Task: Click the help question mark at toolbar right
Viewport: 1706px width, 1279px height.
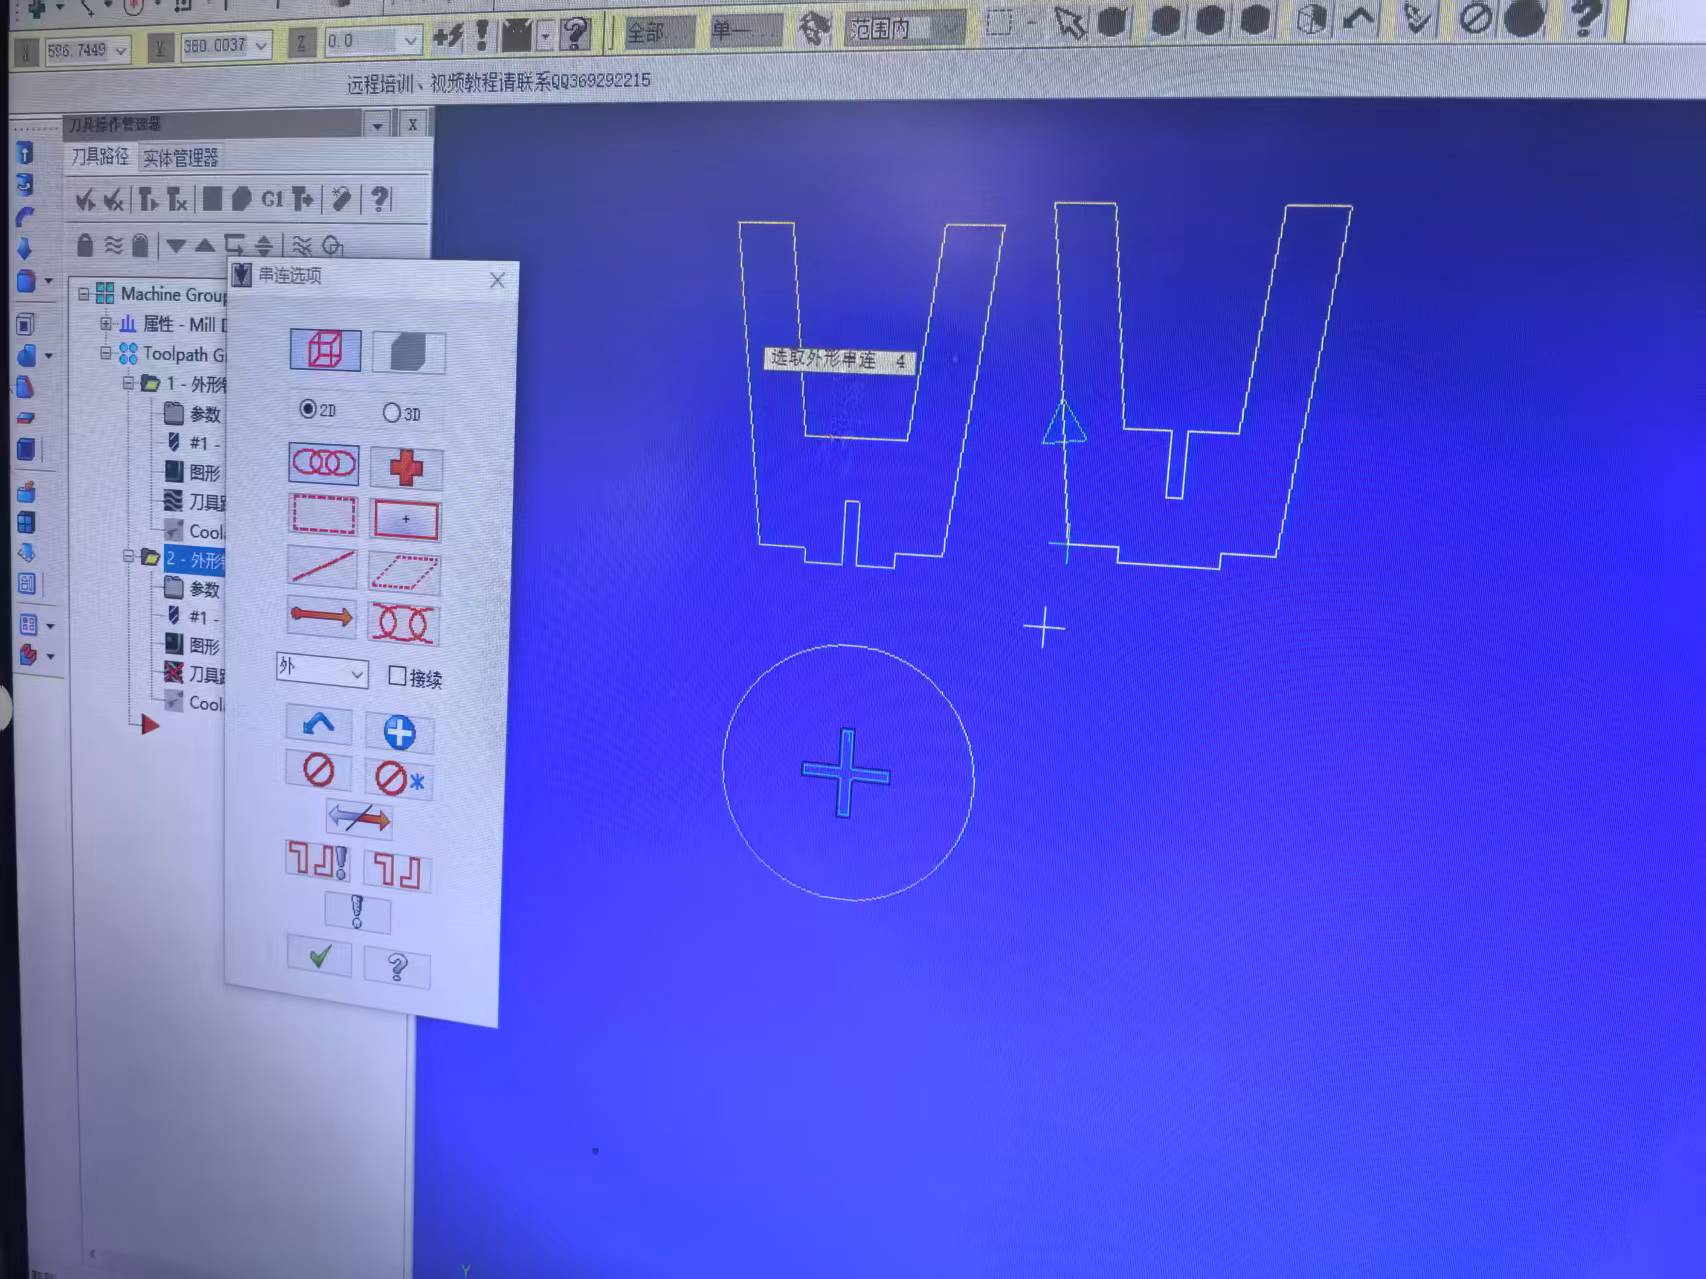Action: pos(1585,16)
